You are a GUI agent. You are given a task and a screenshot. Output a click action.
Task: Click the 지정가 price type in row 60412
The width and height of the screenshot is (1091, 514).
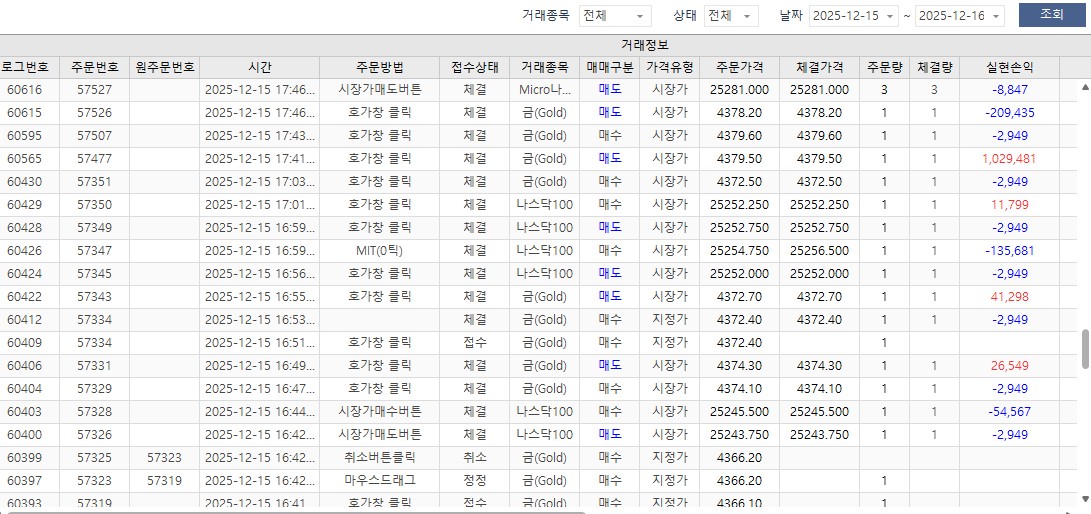(x=669, y=319)
